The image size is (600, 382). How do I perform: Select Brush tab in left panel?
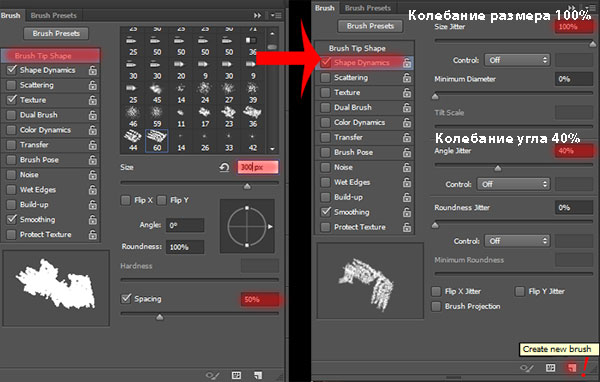click(11, 15)
